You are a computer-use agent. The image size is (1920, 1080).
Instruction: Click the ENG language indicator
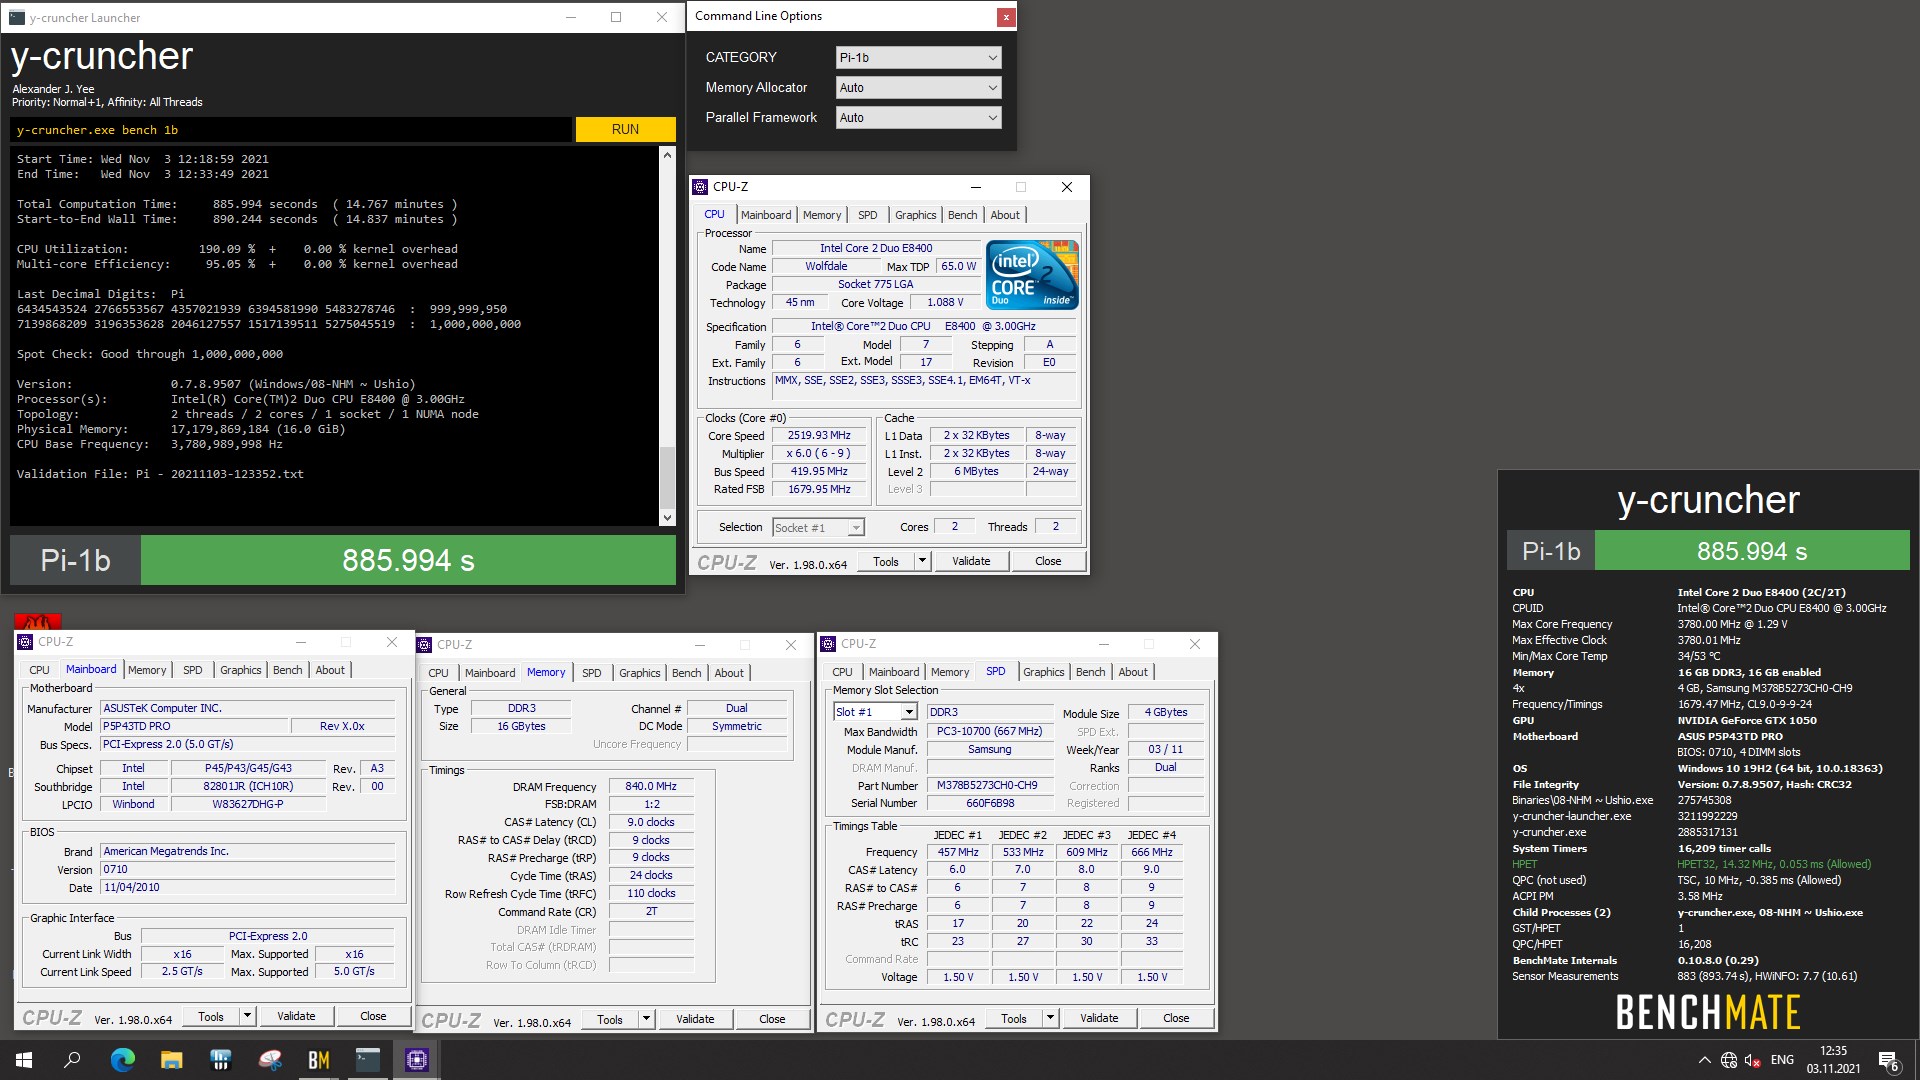[1782, 1060]
